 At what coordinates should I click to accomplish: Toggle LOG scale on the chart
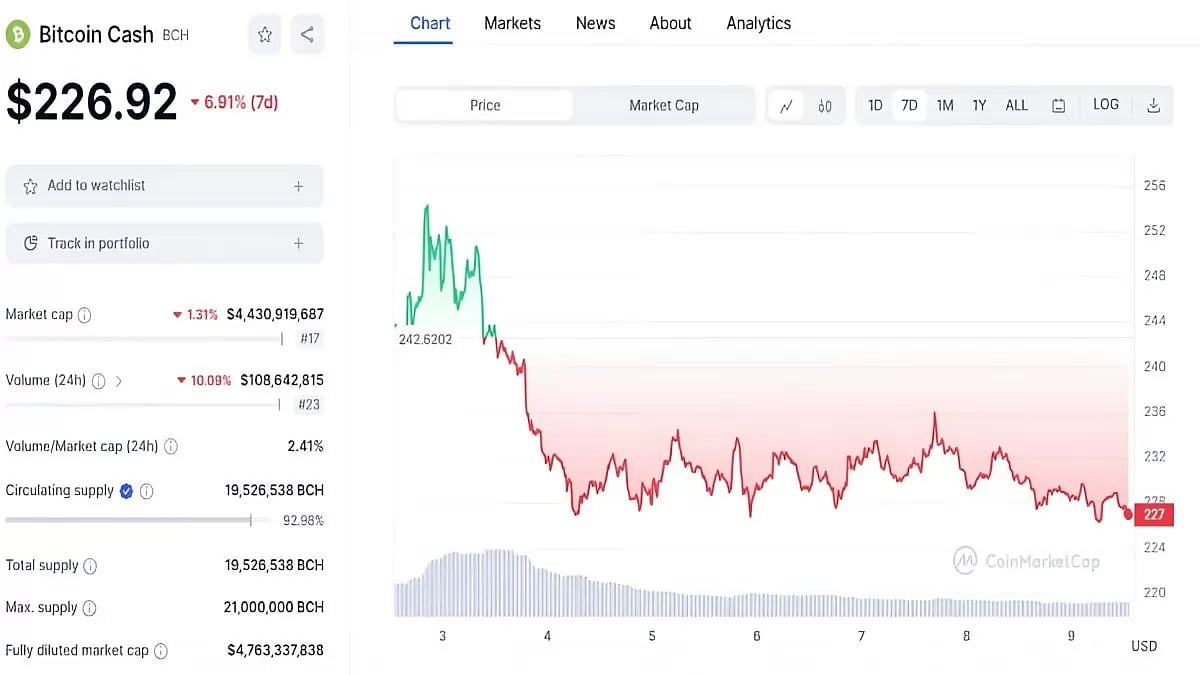(x=1105, y=104)
